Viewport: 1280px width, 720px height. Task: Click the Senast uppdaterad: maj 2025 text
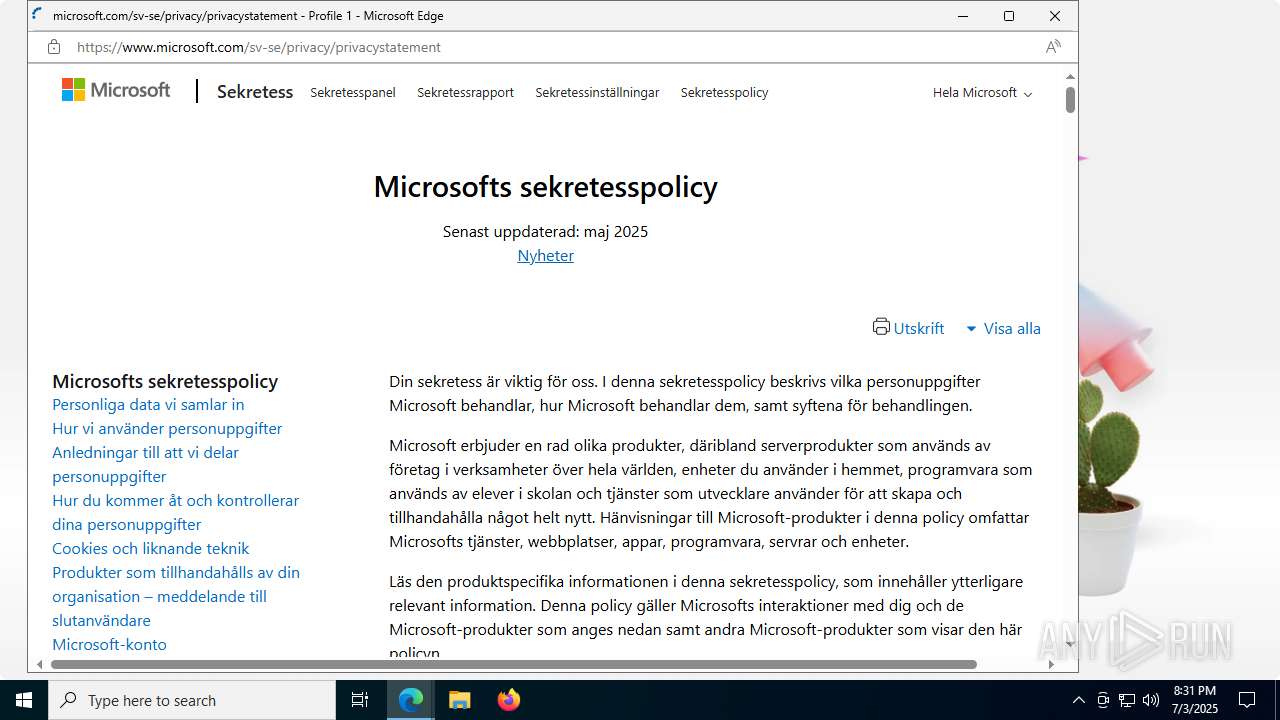pos(545,231)
